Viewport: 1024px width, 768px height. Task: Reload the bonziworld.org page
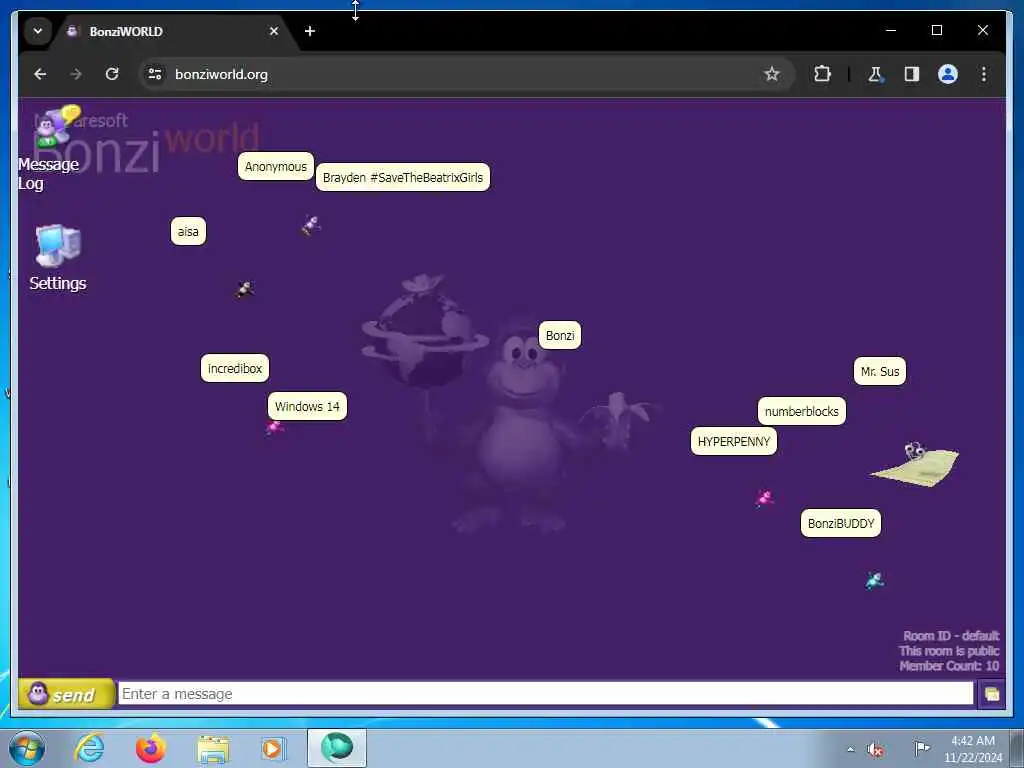[112, 74]
